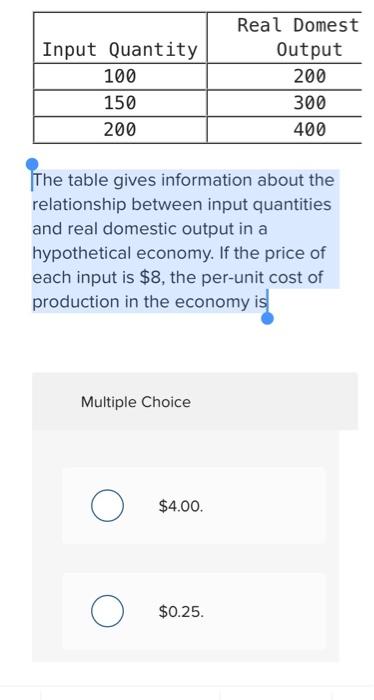
Task: Tap the selection end handle after "is"
Action: point(267,318)
